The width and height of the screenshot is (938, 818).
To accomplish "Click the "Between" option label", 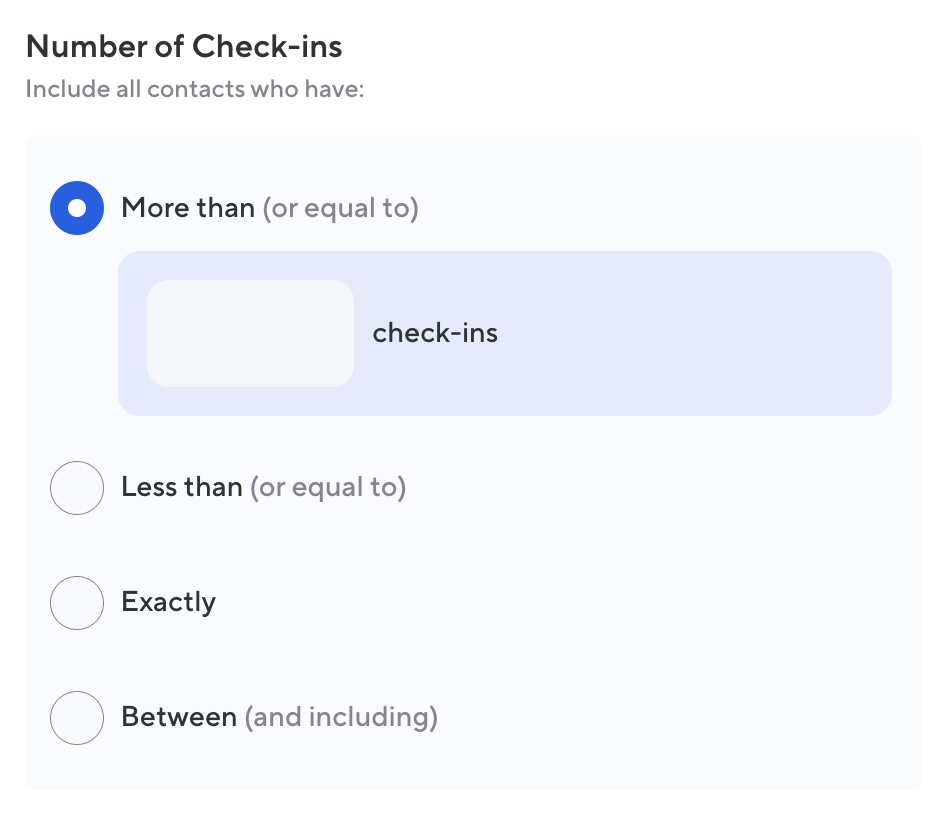I will point(179,718).
